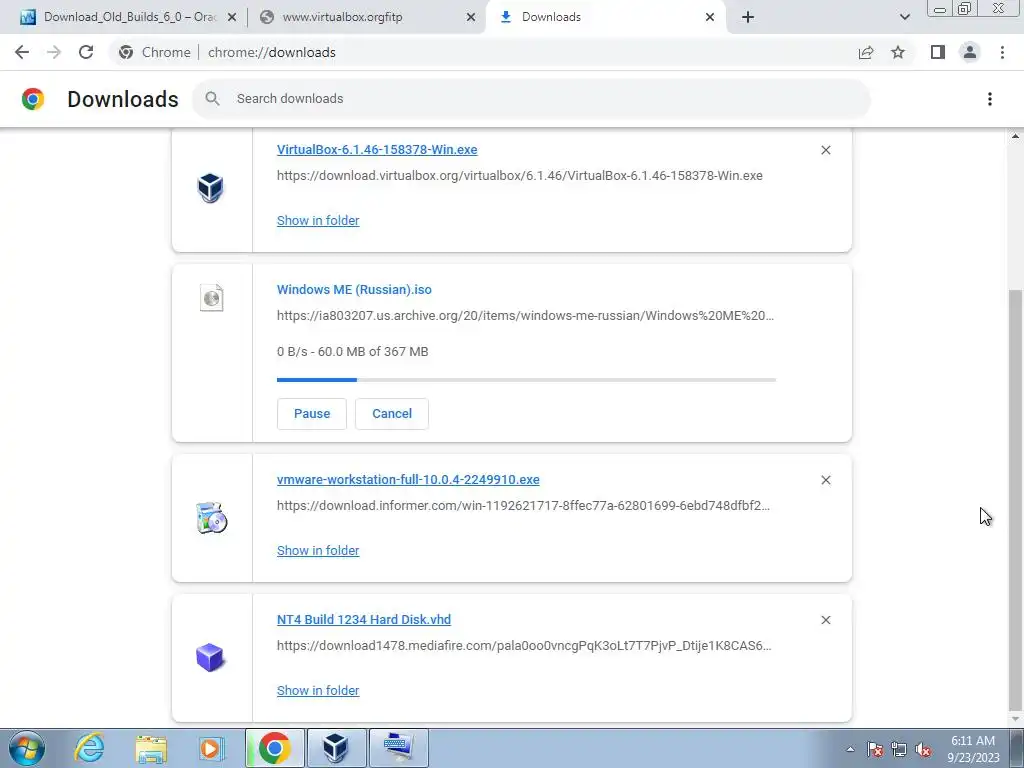Image resolution: width=1024 pixels, height=768 pixels.
Task: Remove NT4 Build 1234 entry from list
Action: coord(826,620)
